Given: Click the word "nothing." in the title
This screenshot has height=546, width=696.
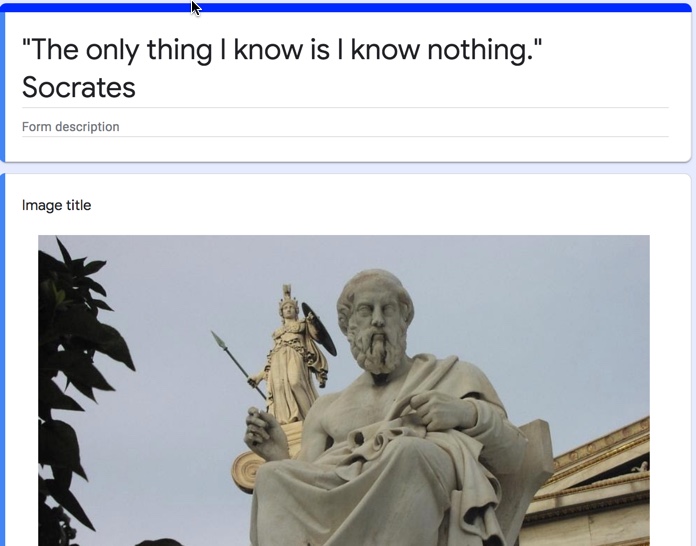Looking at the screenshot, I should [485, 50].
